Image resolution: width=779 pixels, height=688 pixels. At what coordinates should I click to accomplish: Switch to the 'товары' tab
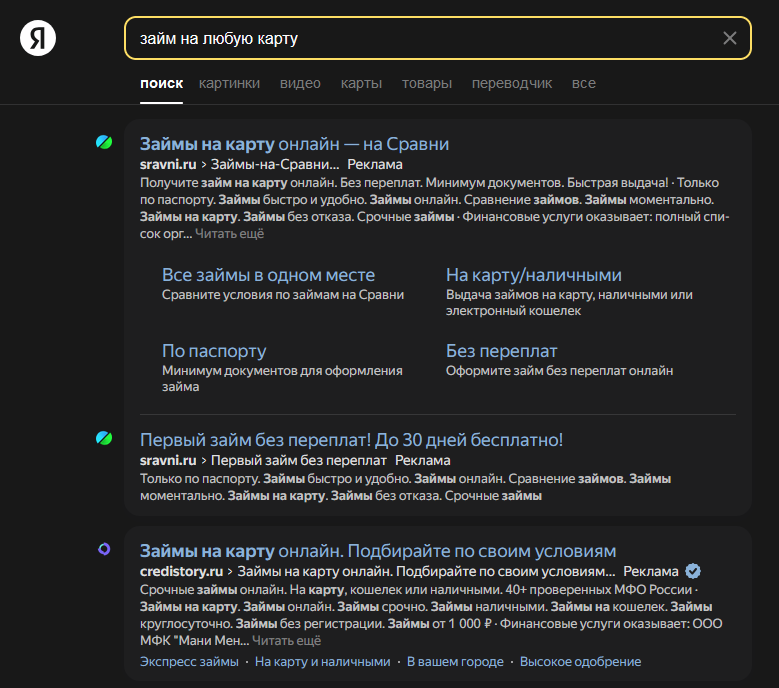pyautogui.click(x=427, y=83)
